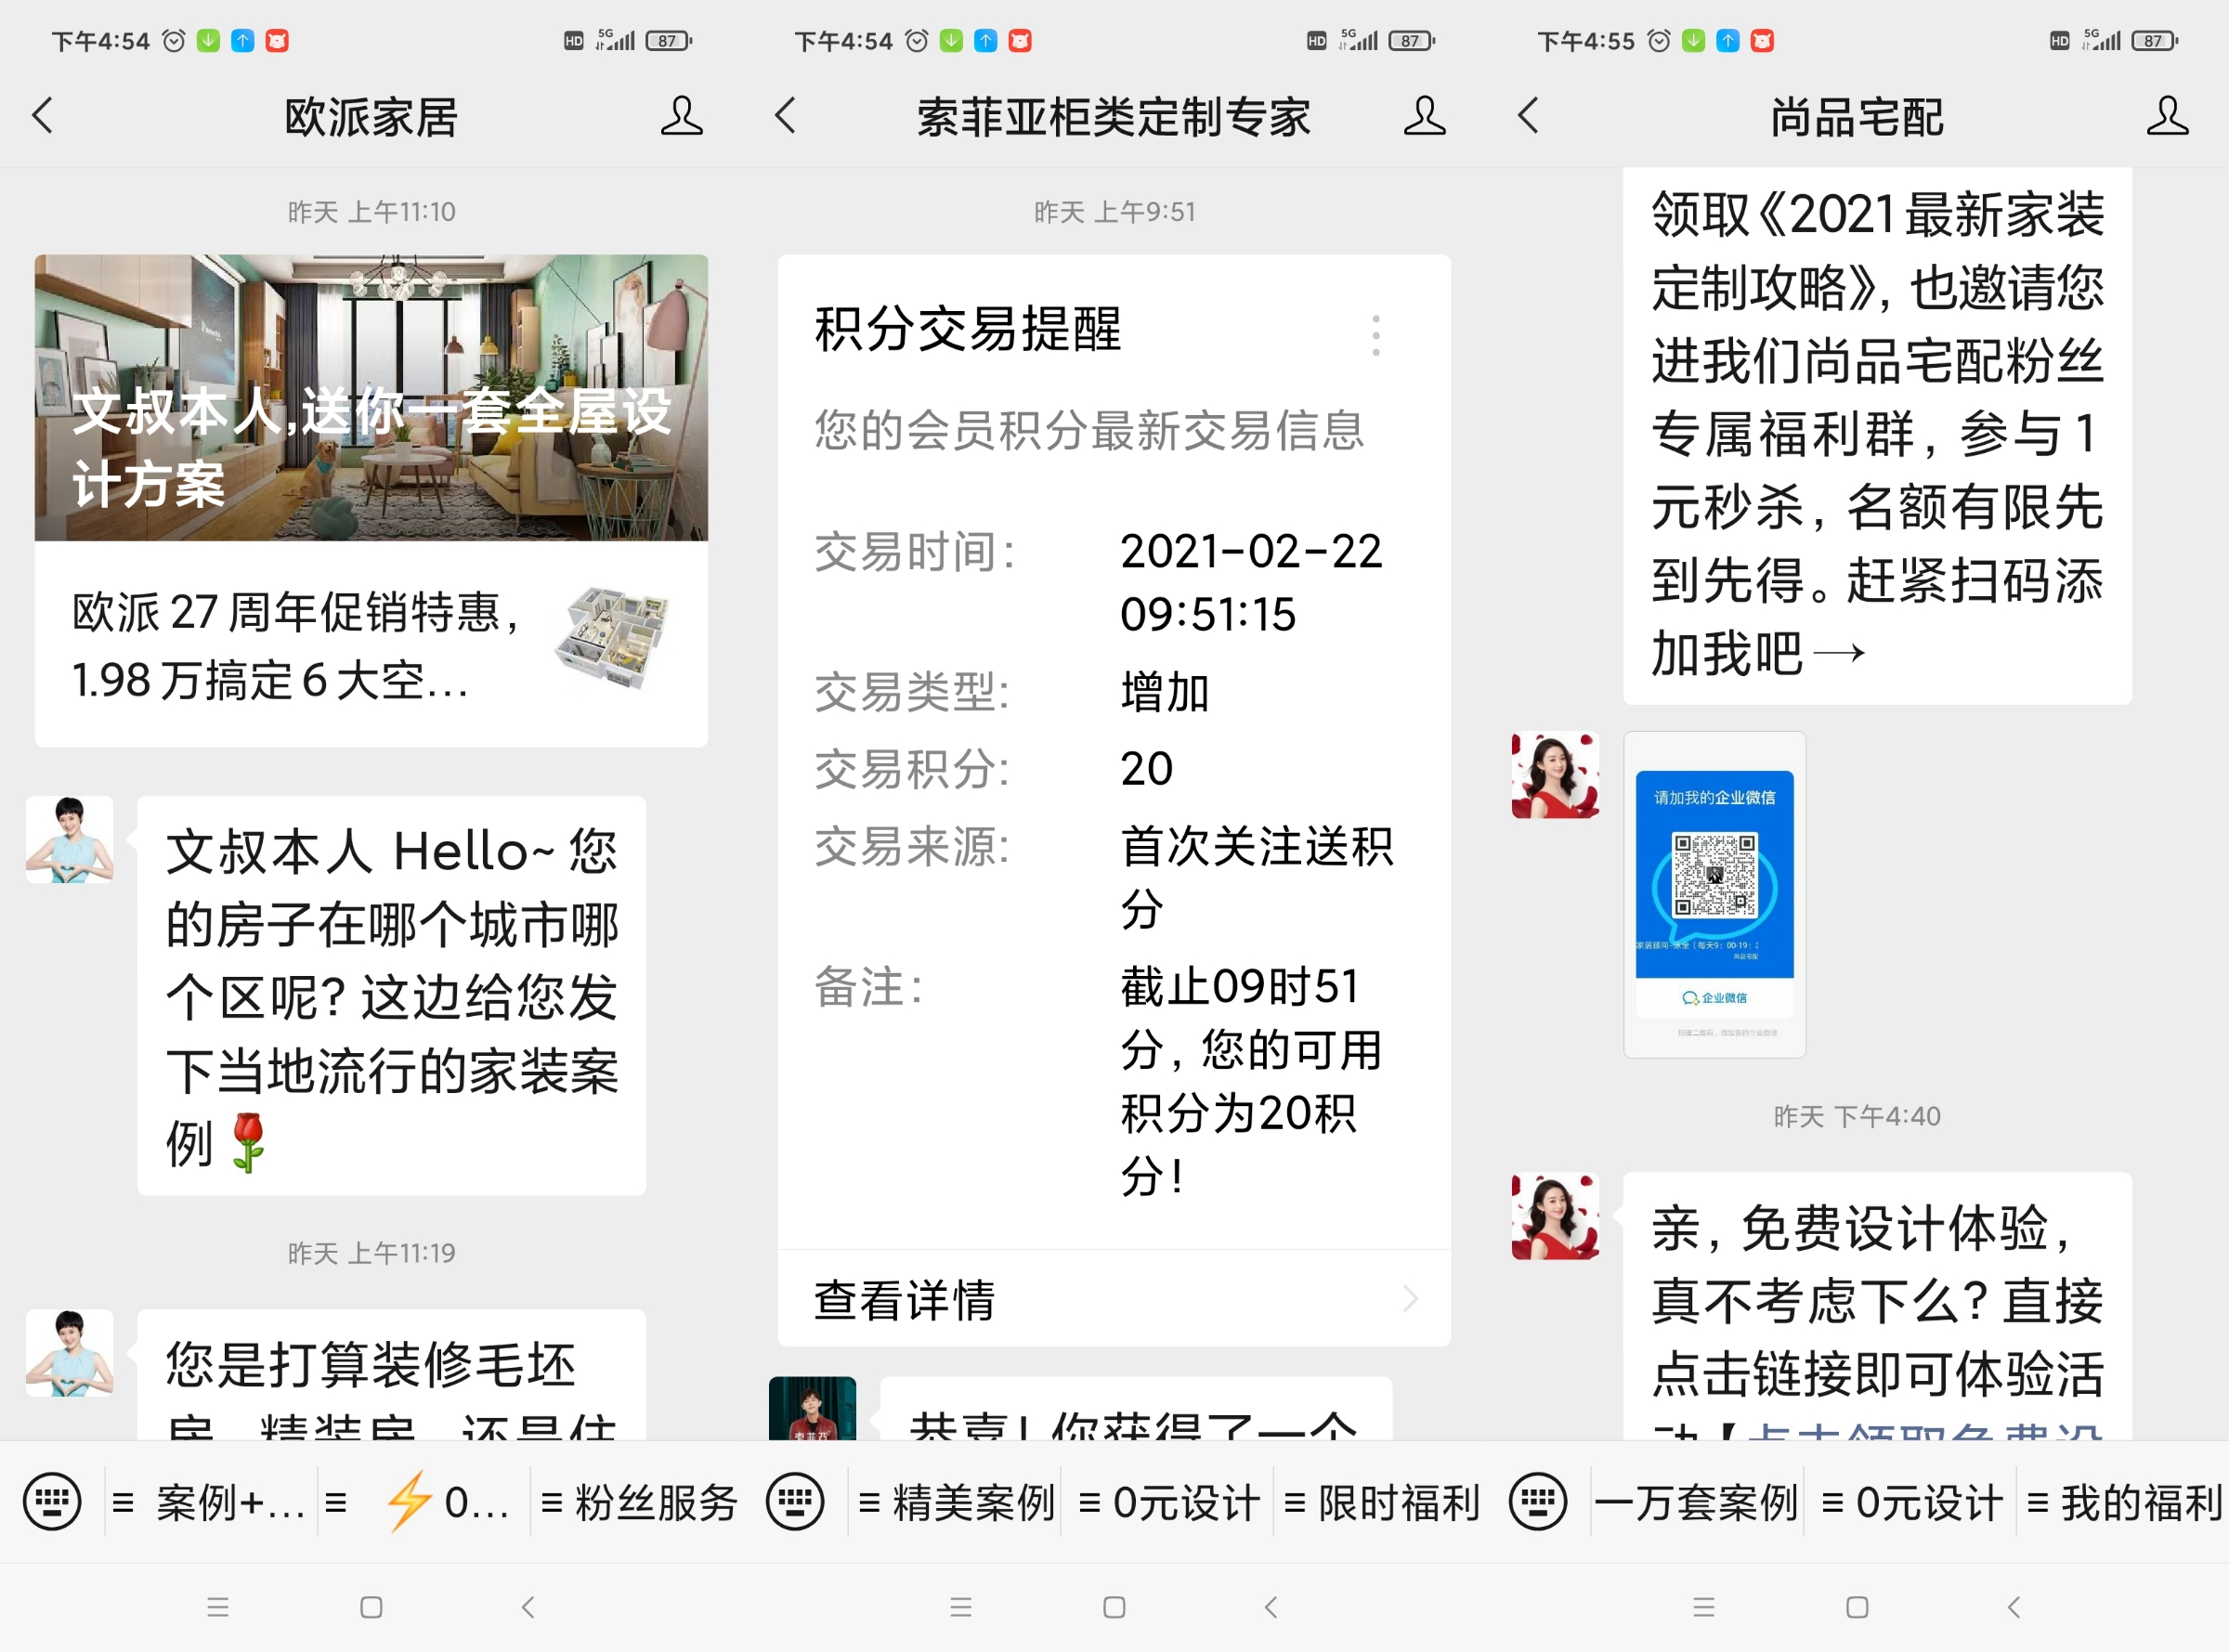Open 0元设计 menu in 尚品宅配
Image resolution: width=2229 pixels, height=1652 pixels.
[x=1910, y=1502]
